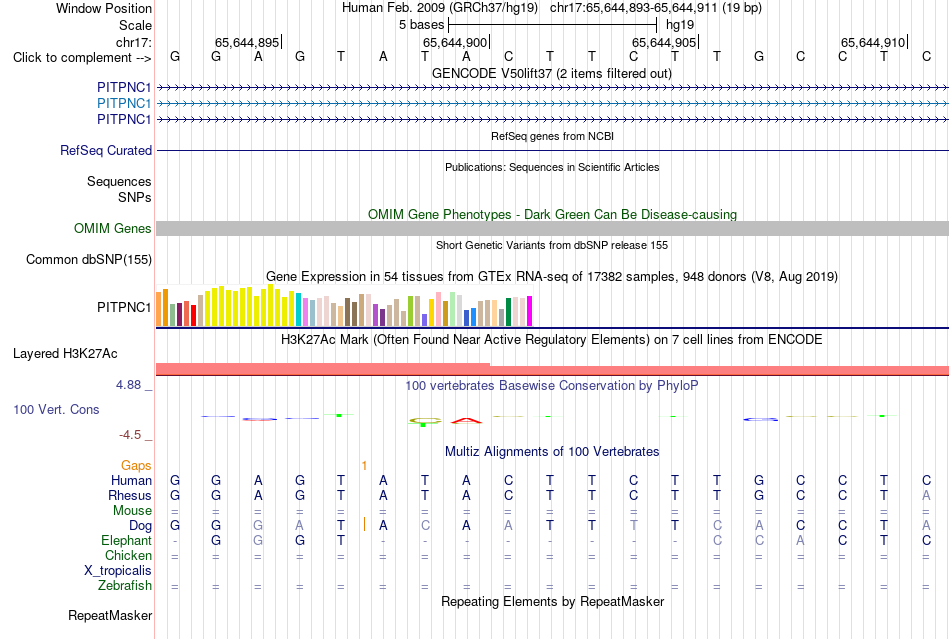This screenshot has width=950, height=639.
Task: Open the RepeatMasker track label
Action: point(110,615)
